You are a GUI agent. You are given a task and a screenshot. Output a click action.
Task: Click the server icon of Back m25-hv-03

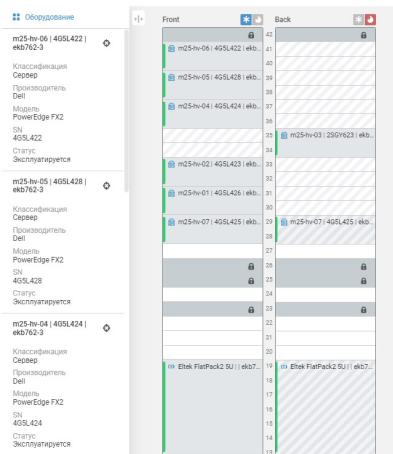[x=284, y=135]
